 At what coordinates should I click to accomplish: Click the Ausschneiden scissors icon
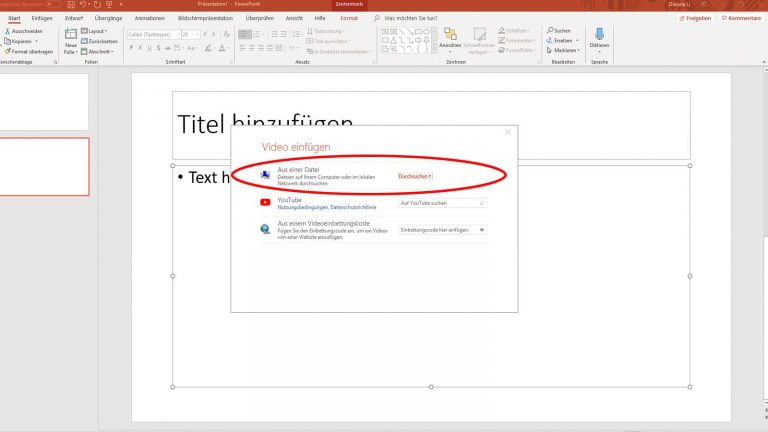pos(7,31)
